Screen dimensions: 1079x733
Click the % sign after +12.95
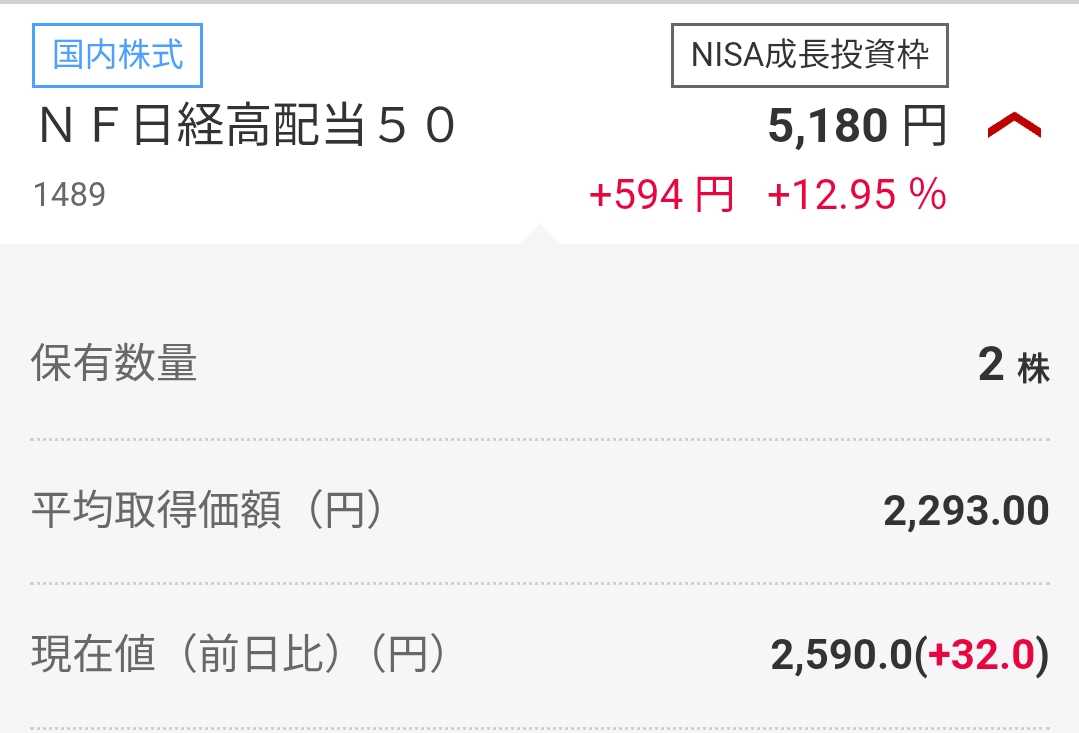pyautogui.click(x=927, y=194)
